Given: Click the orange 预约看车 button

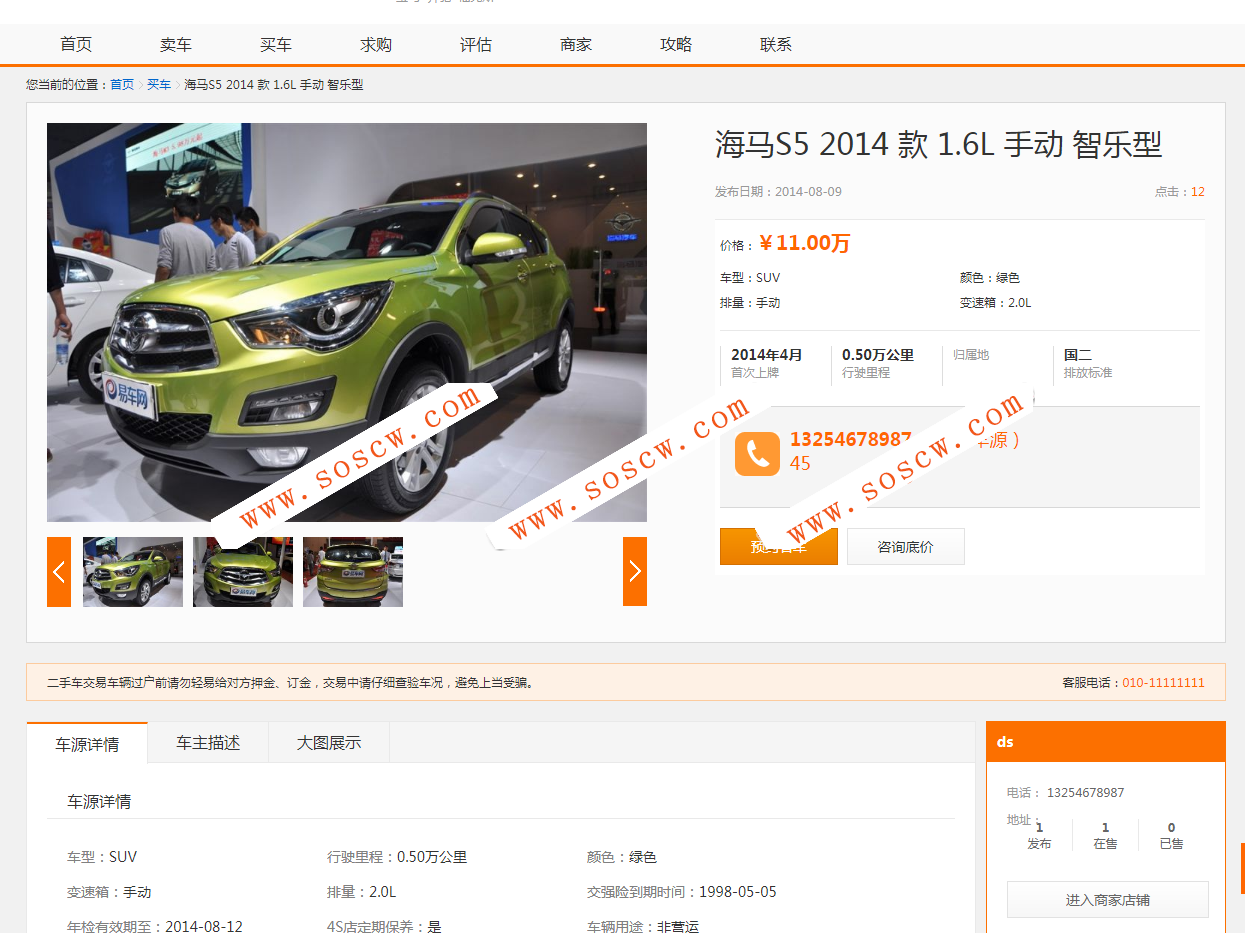Looking at the screenshot, I should 779,546.
